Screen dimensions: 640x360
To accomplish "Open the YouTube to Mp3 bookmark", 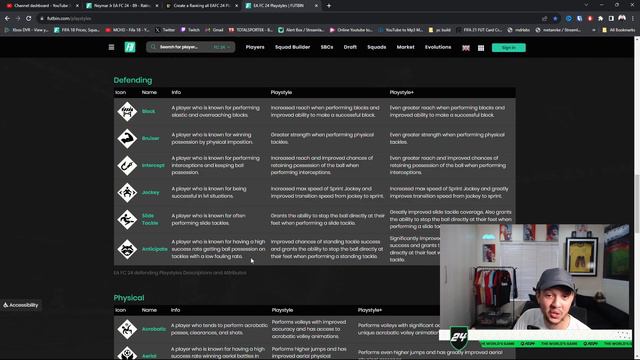I will (x=401, y=30).
